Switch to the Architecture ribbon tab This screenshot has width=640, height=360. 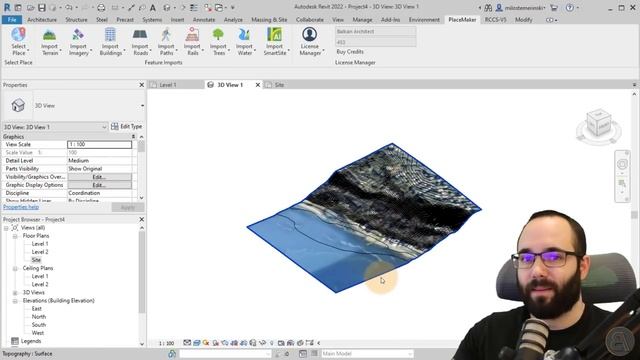click(42, 20)
